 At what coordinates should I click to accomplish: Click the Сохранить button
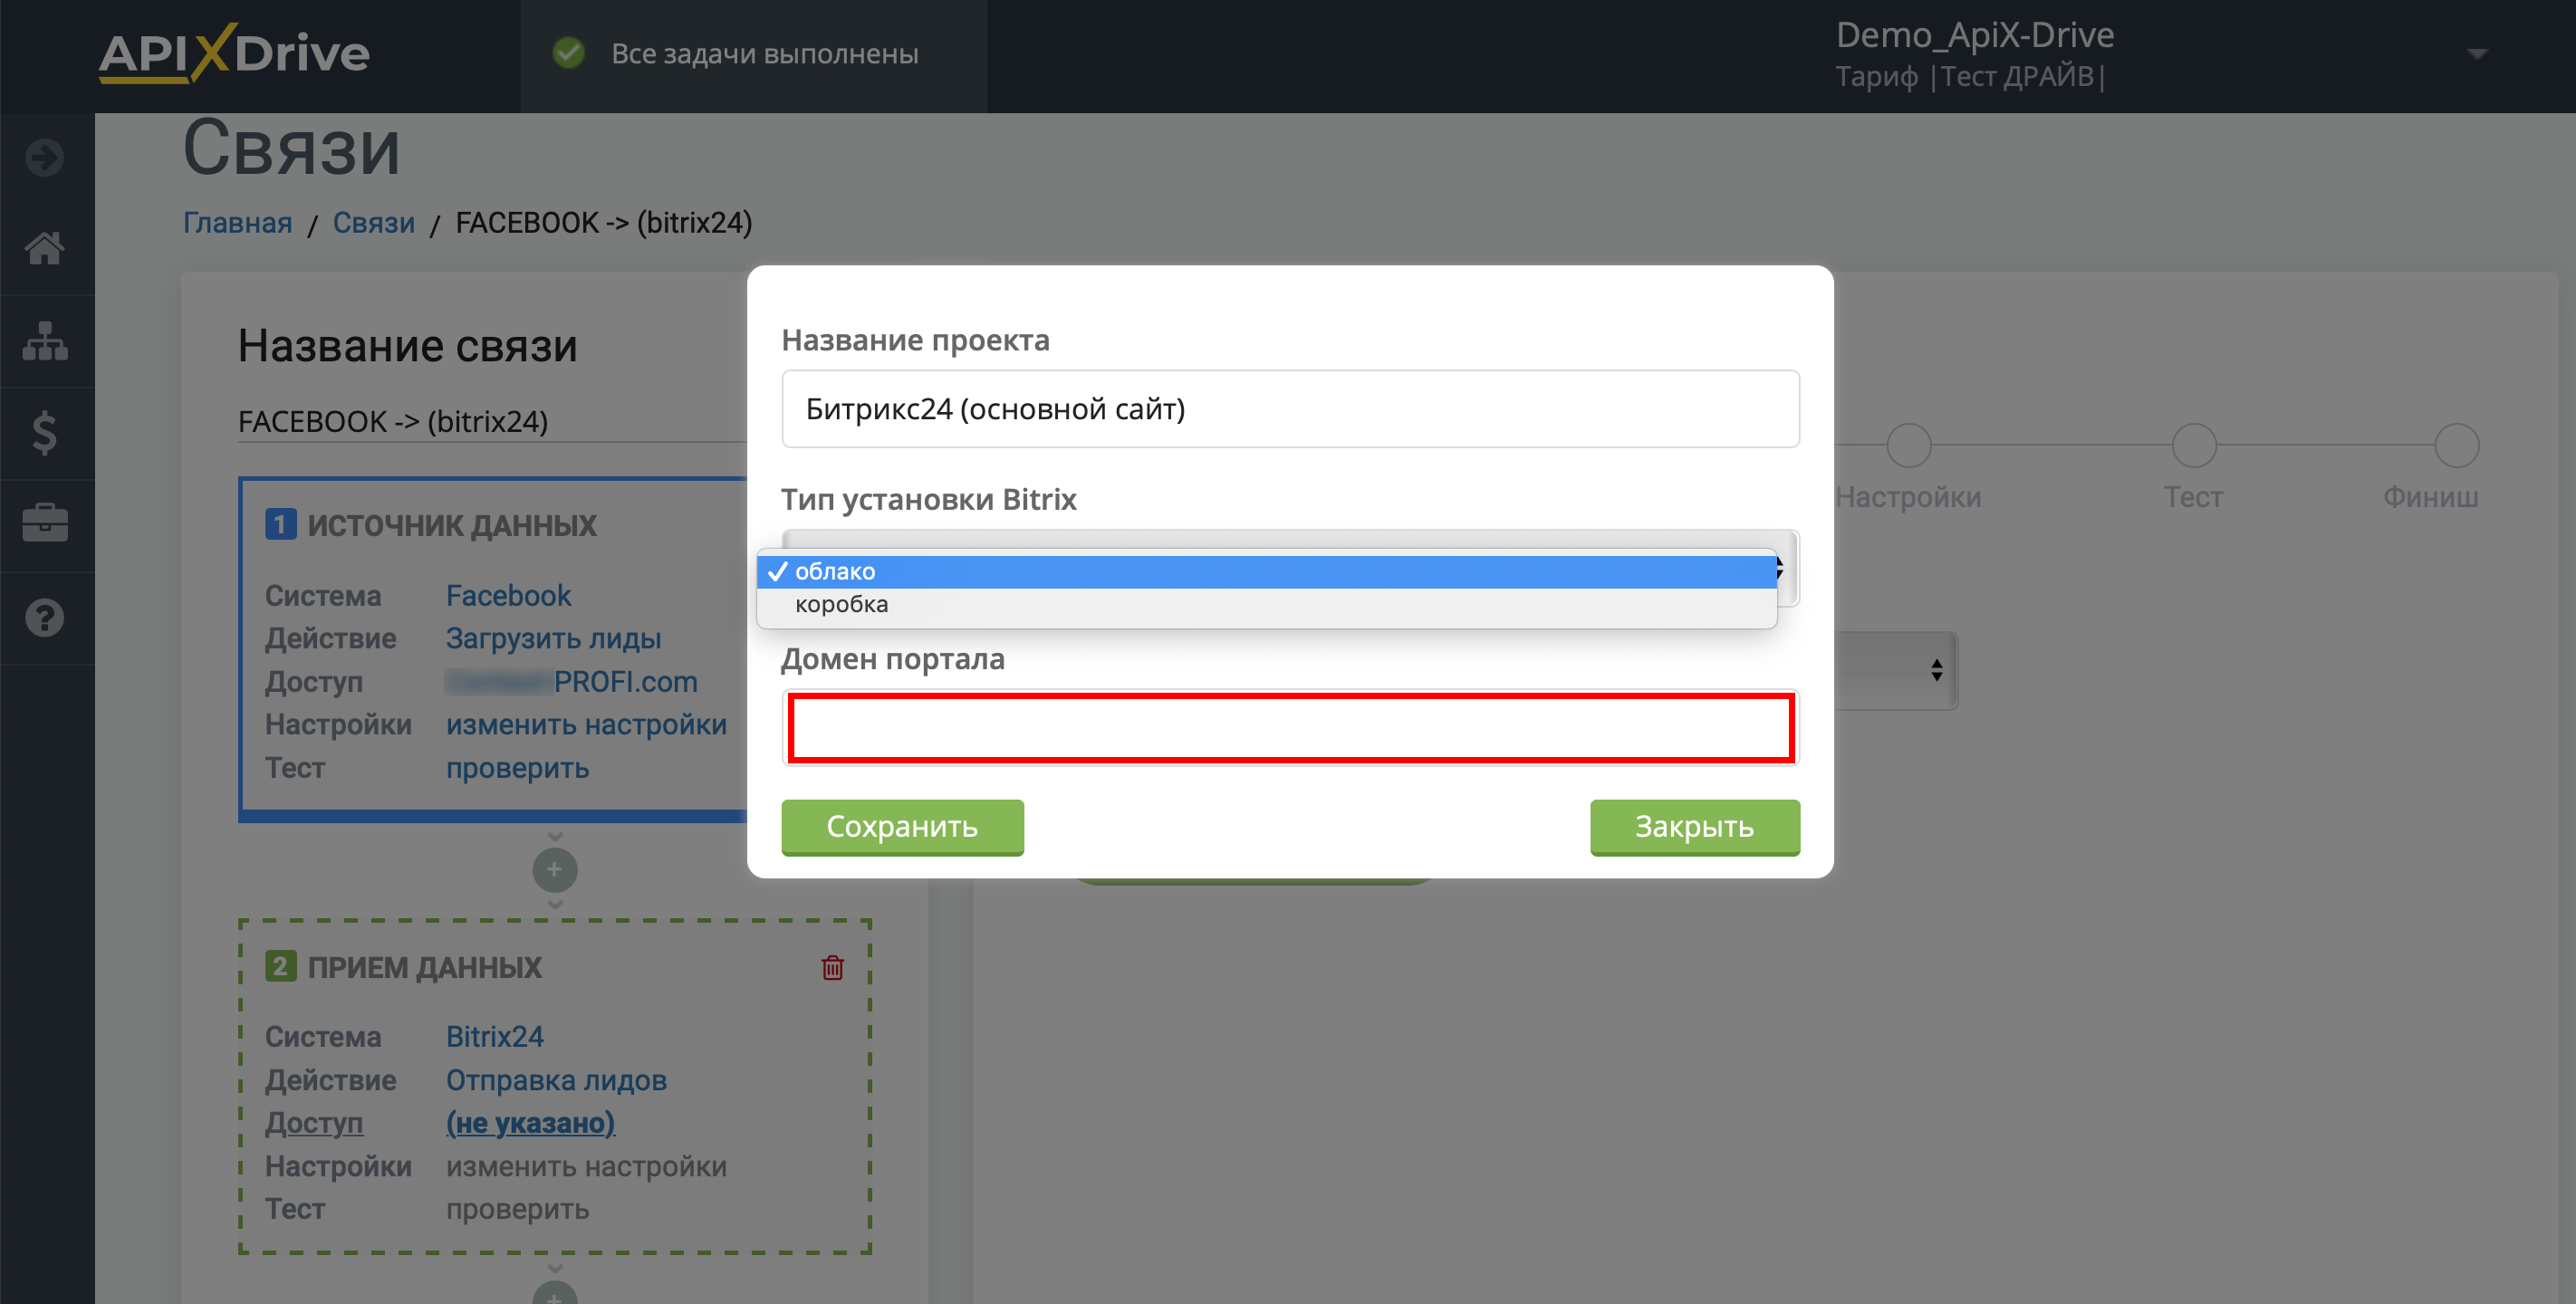point(902,827)
